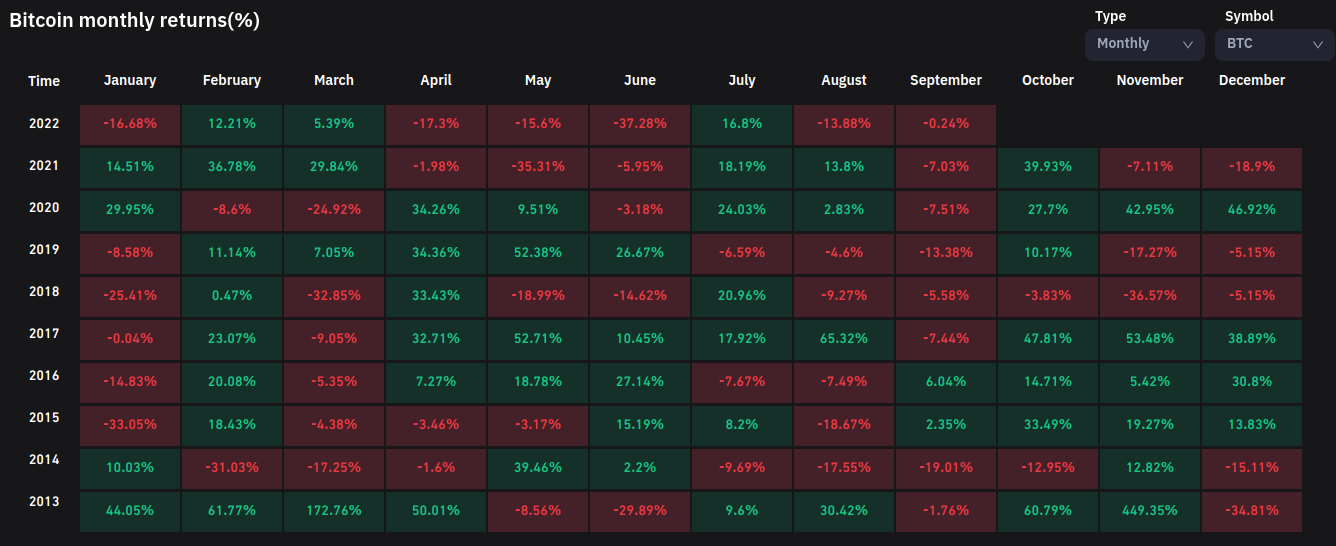
Task: Click the 46.92% December 2020 cell
Action: [x=1252, y=210]
